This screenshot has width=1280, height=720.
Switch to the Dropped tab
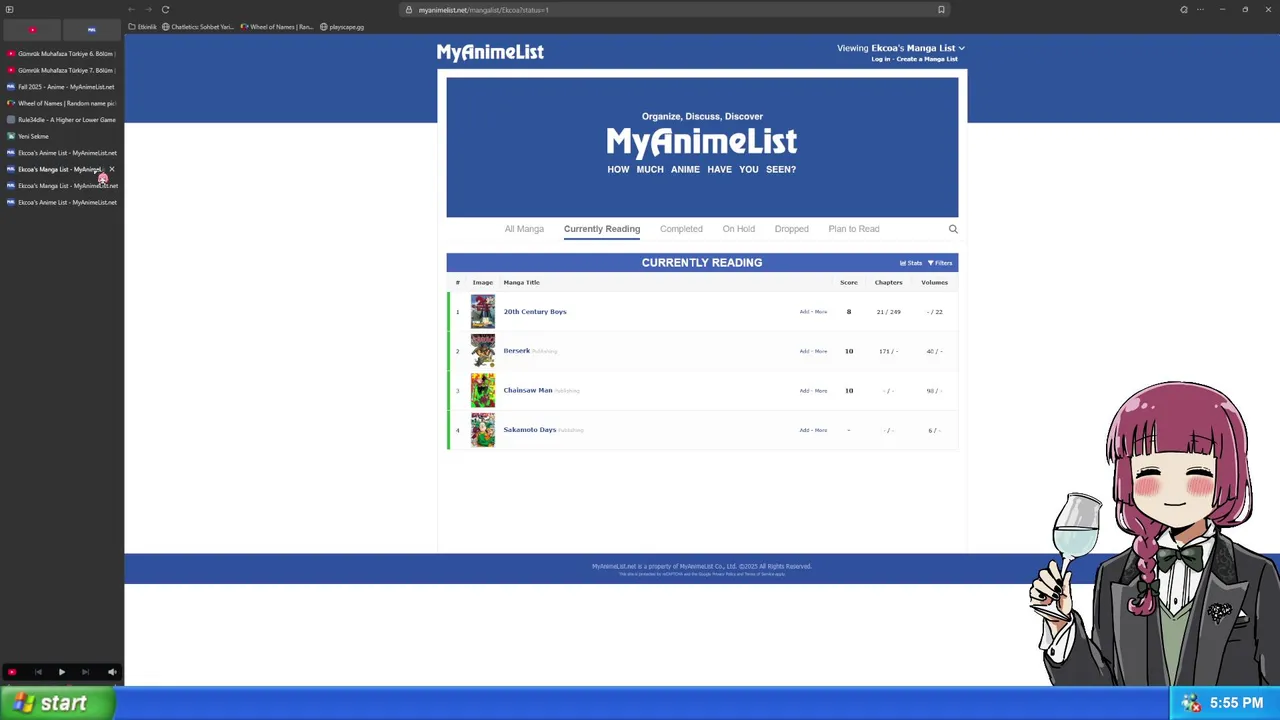tap(791, 229)
